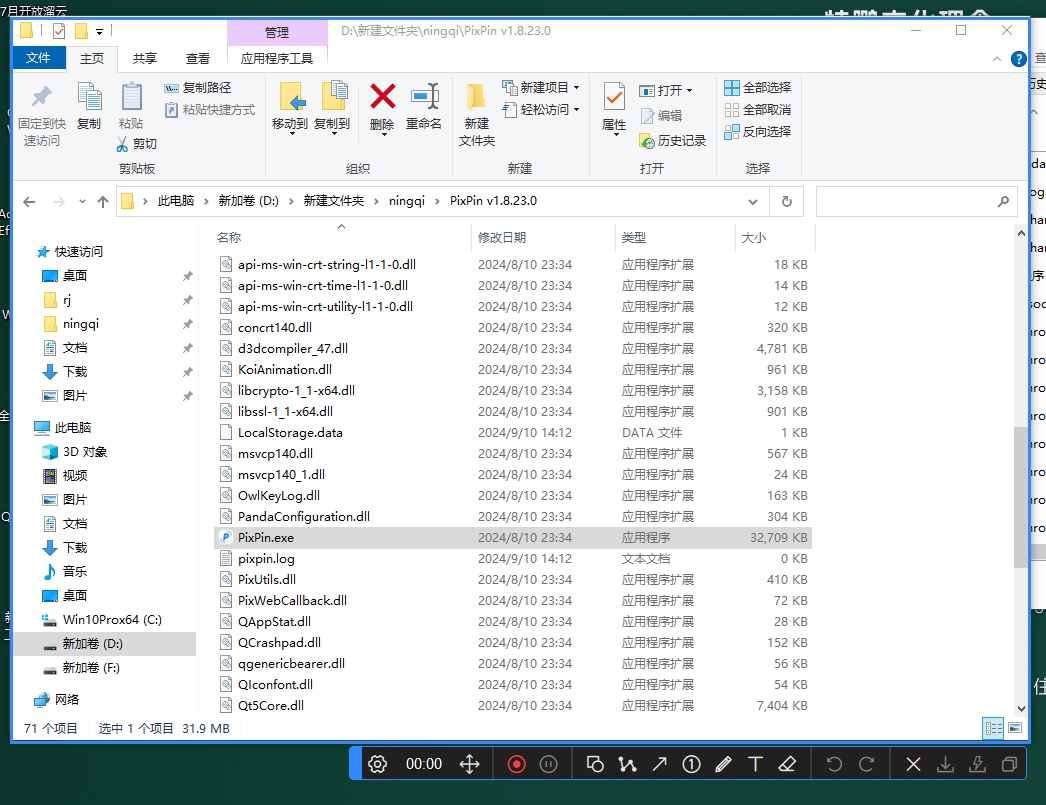Image resolution: width=1046 pixels, height=805 pixels.
Task: Open PixPin settings with the gear icon
Action: coord(377,763)
